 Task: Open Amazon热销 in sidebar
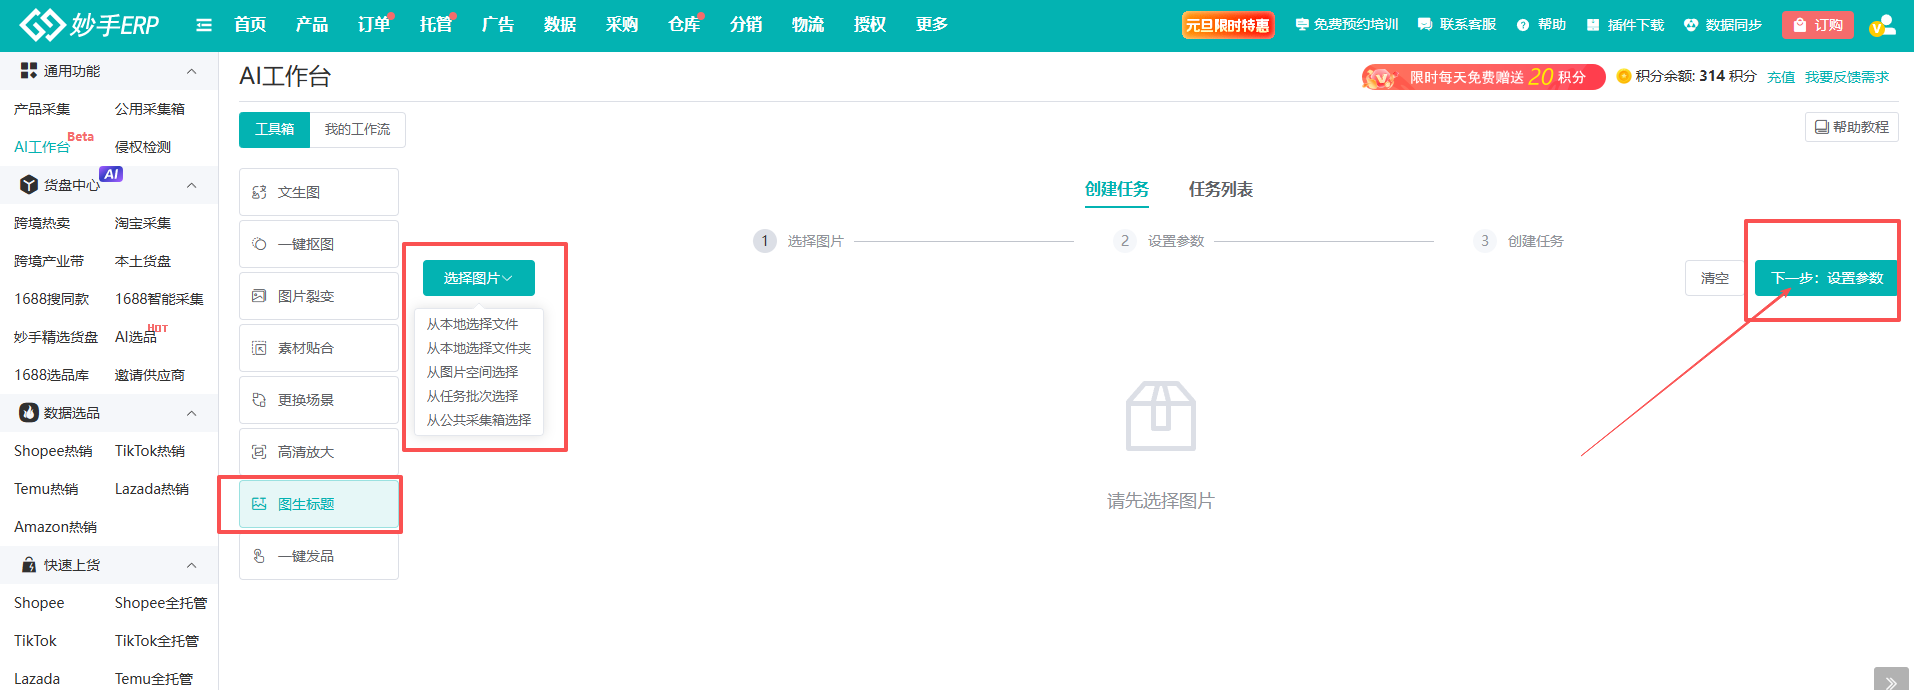coord(55,527)
